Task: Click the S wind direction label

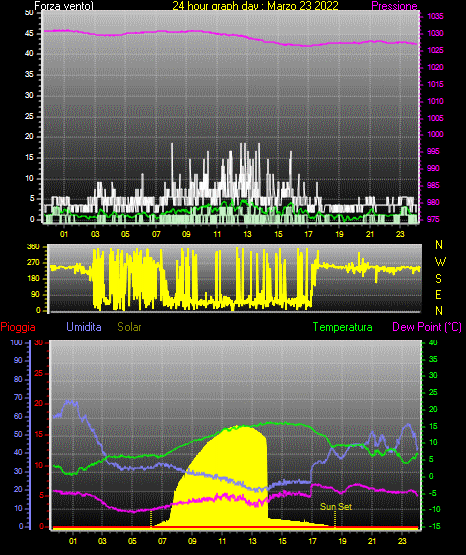Action: [x=438, y=279]
